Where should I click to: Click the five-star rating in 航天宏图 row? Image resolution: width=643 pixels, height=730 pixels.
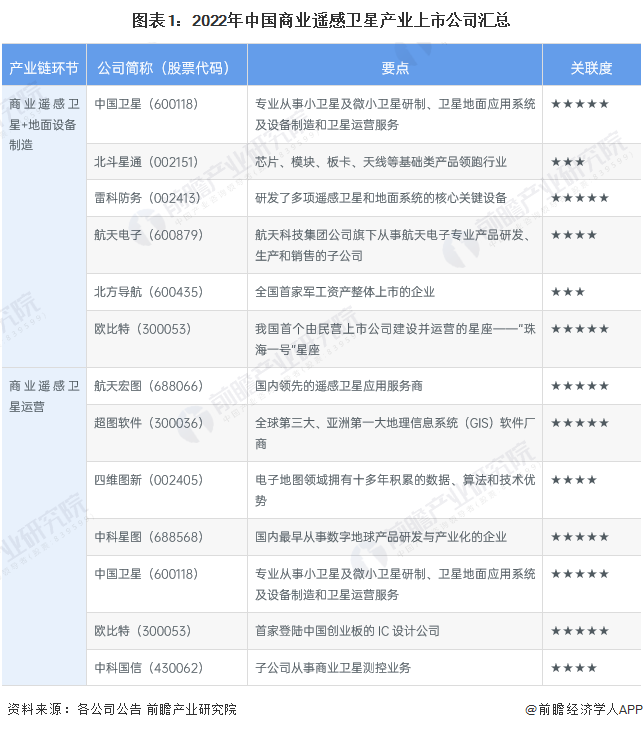[580, 386]
